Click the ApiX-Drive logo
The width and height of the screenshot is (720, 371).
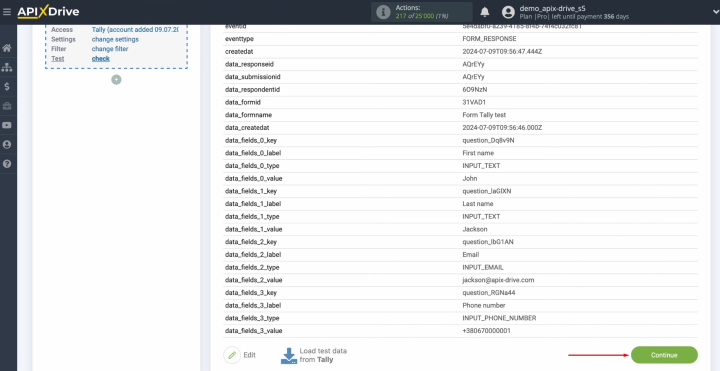[x=48, y=12]
